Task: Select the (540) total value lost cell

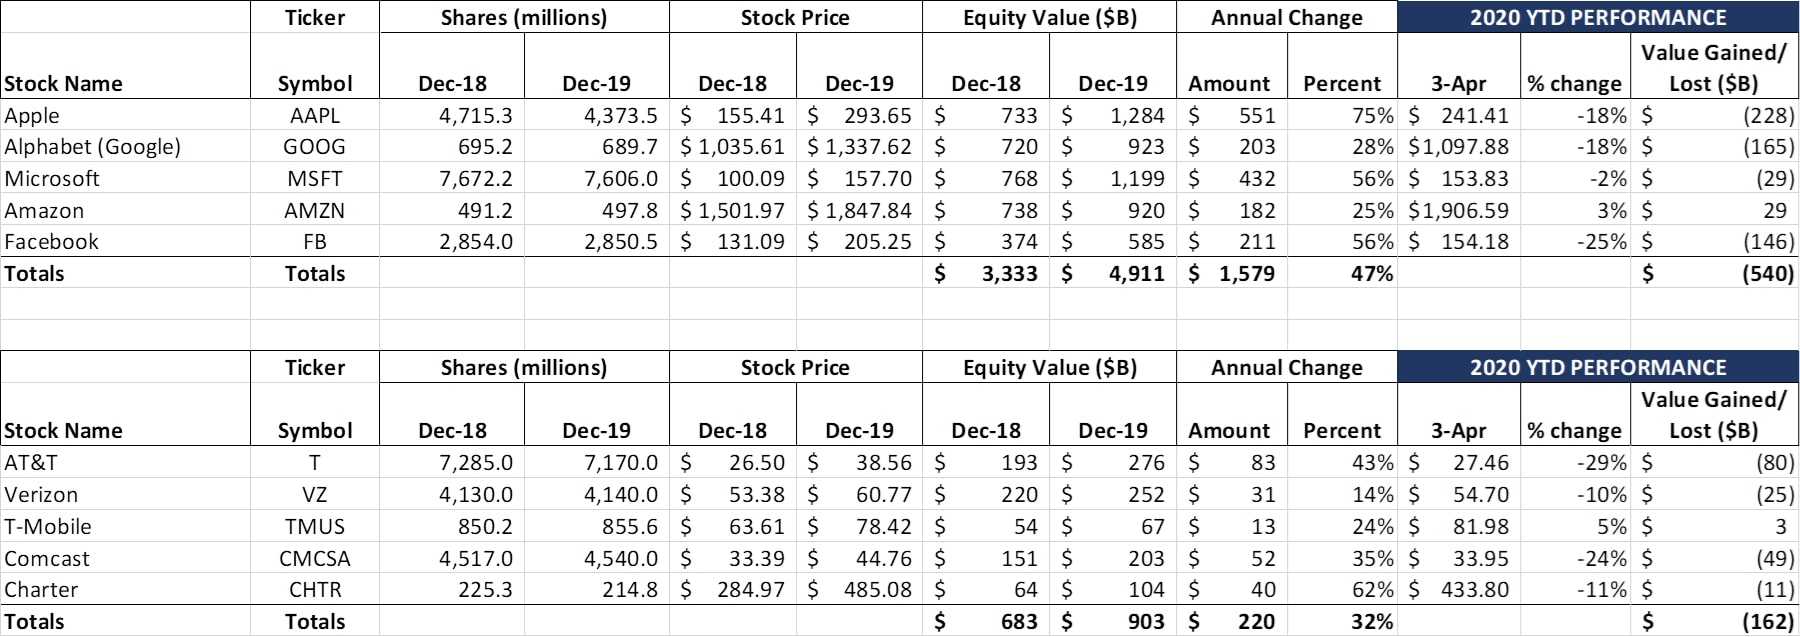Action: tap(1768, 274)
